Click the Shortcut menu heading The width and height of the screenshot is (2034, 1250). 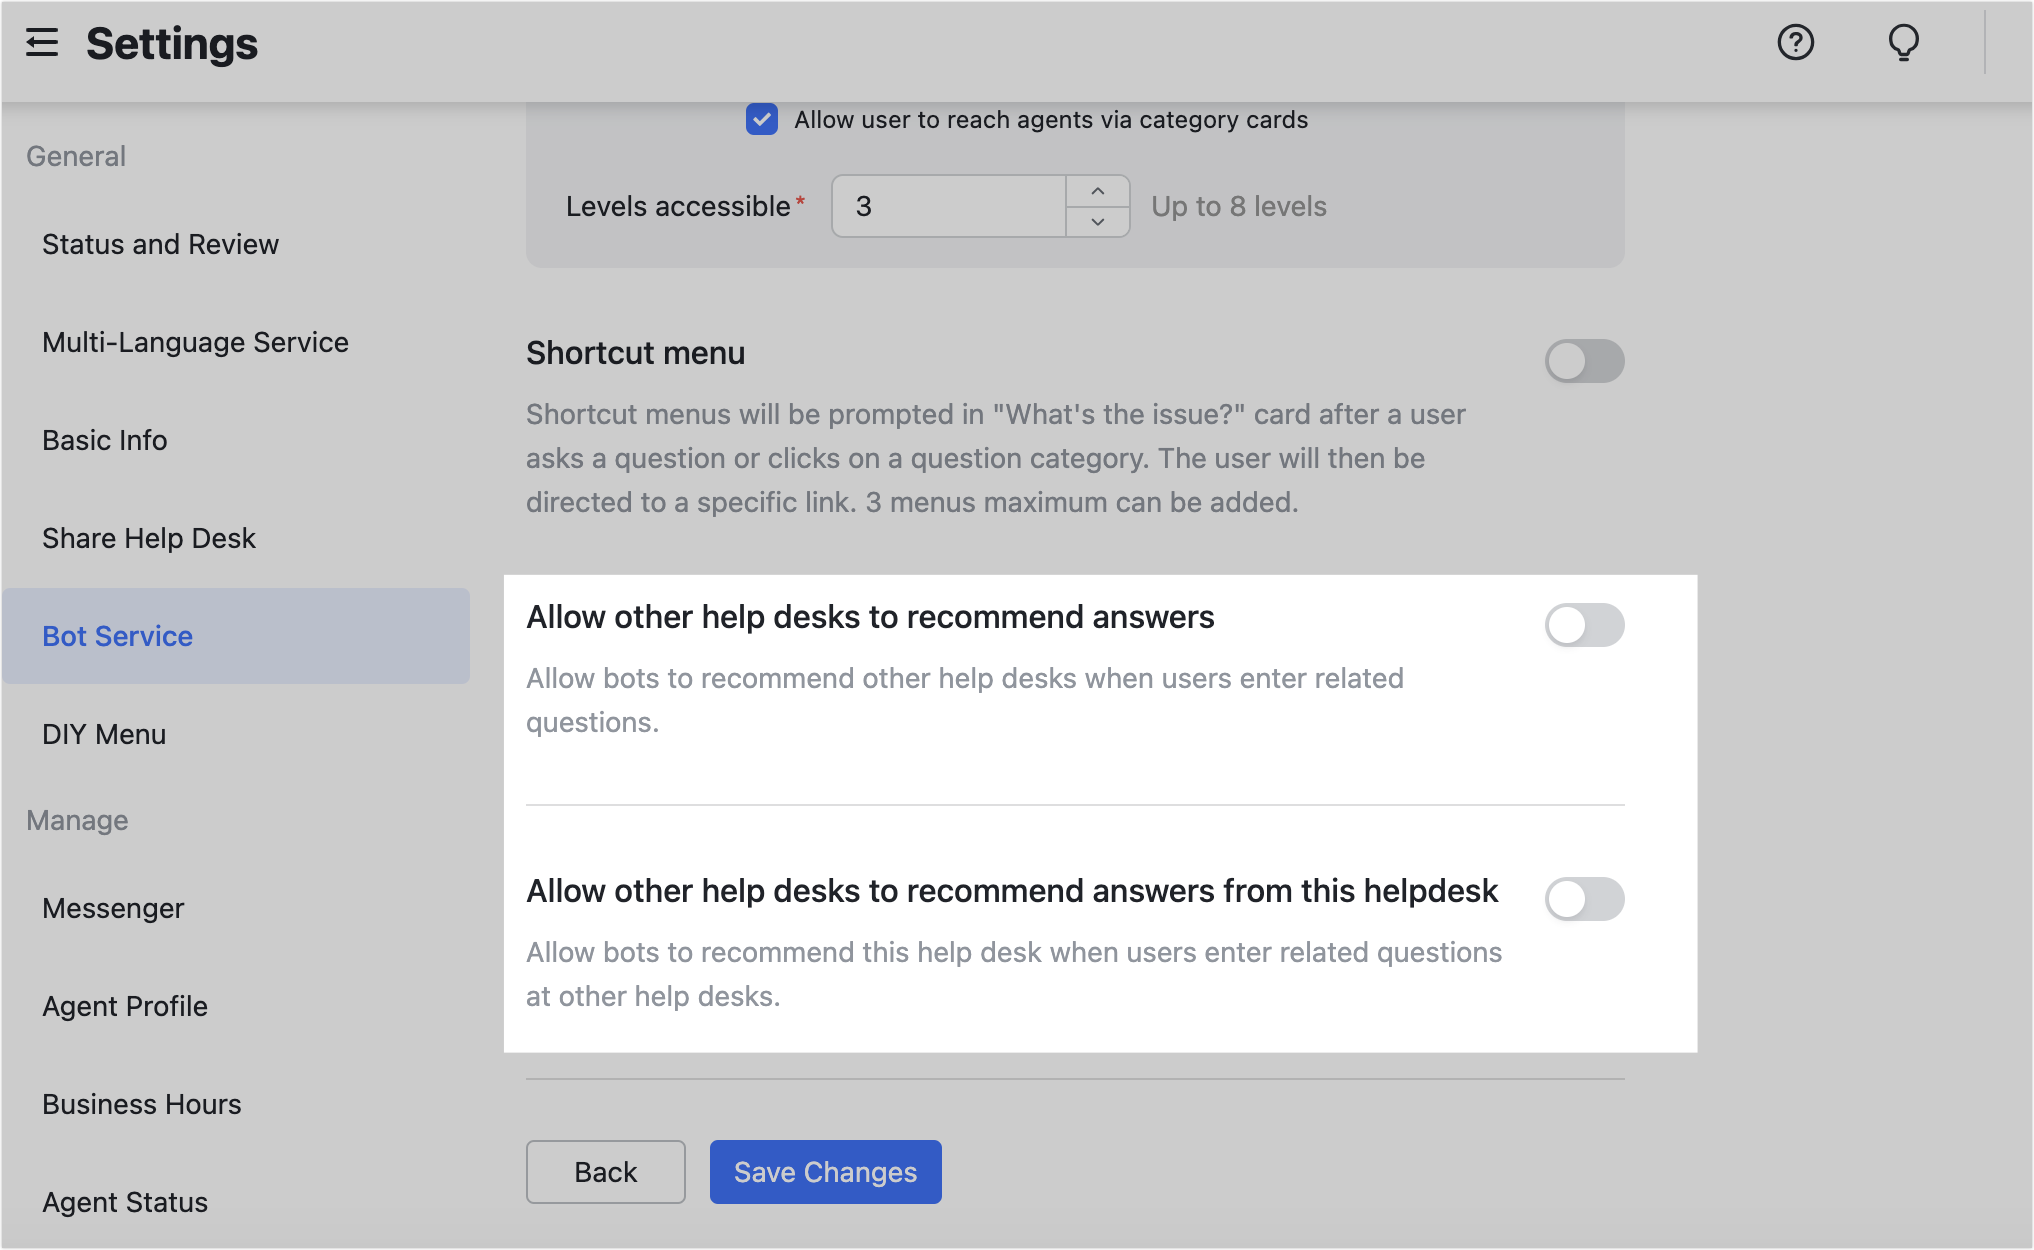pyautogui.click(x=636, y=353)
